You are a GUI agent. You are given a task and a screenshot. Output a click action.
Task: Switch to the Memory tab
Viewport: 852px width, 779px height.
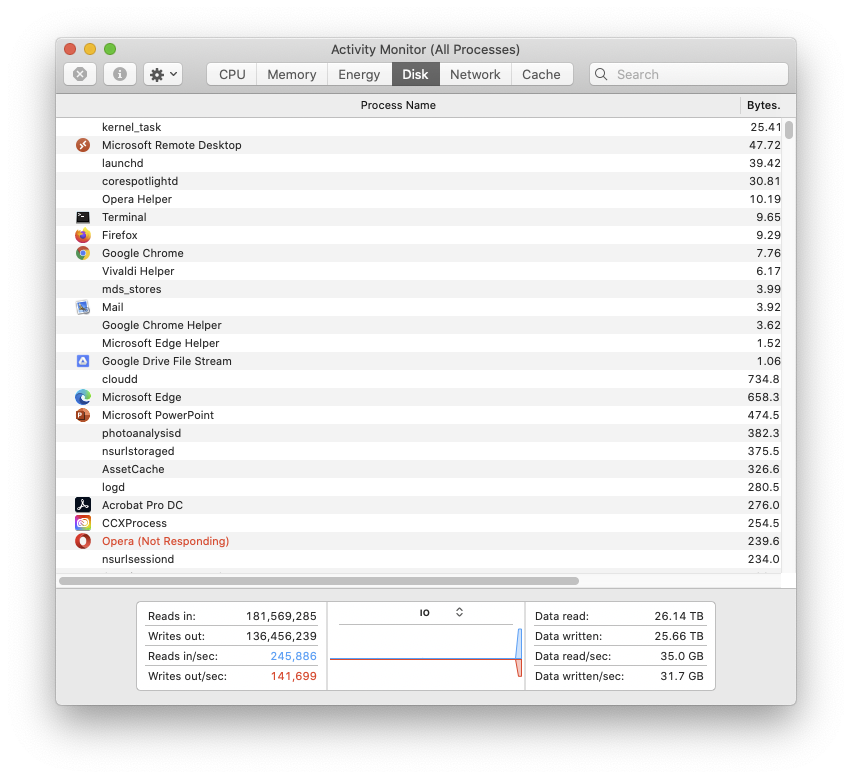click(x=292, y=74)
